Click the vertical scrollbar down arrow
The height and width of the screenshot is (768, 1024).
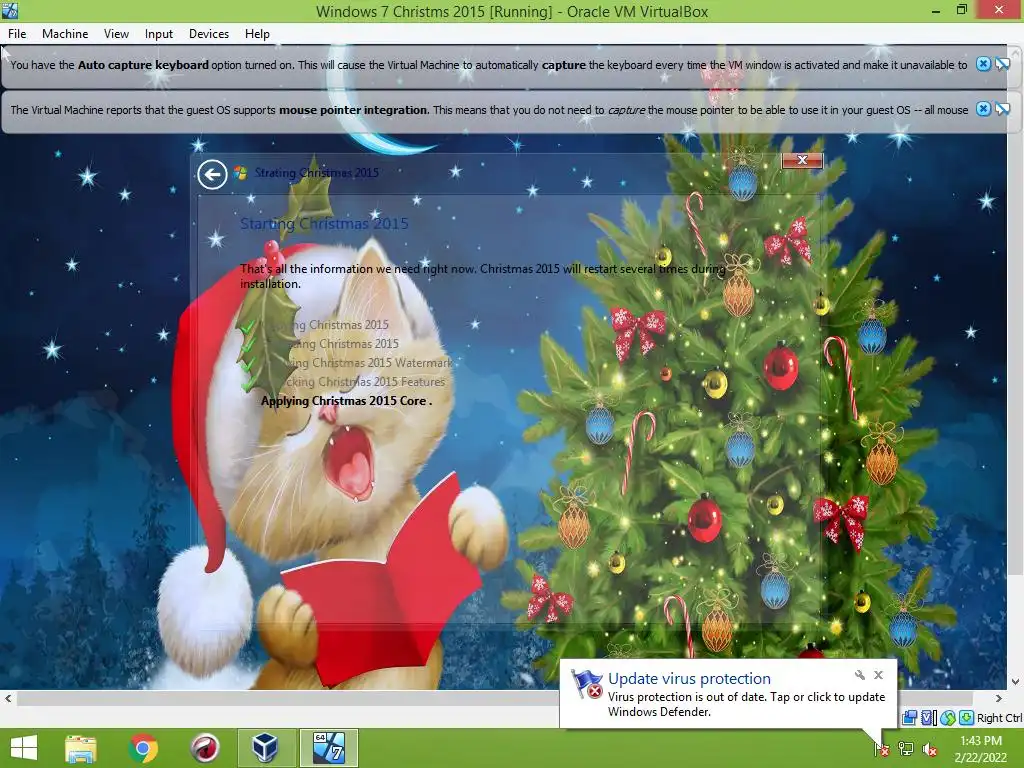tap(1016, 682)
